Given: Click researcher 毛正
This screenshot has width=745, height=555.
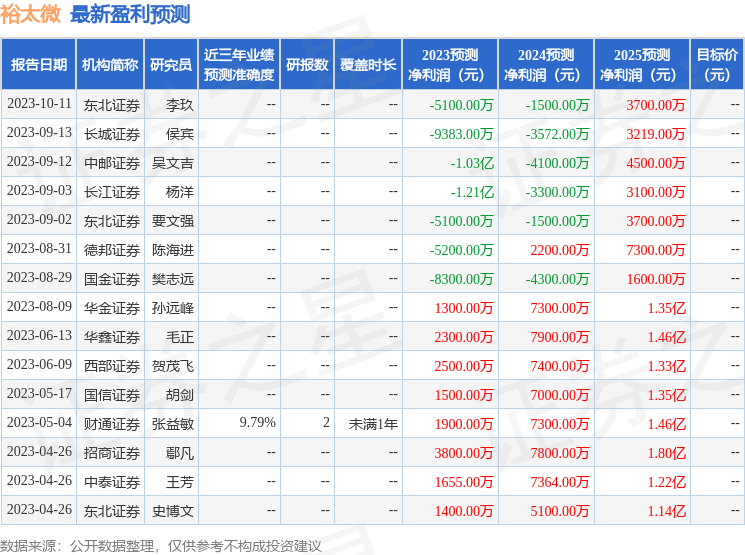Looking at the screenshot, I should [180, 337].
